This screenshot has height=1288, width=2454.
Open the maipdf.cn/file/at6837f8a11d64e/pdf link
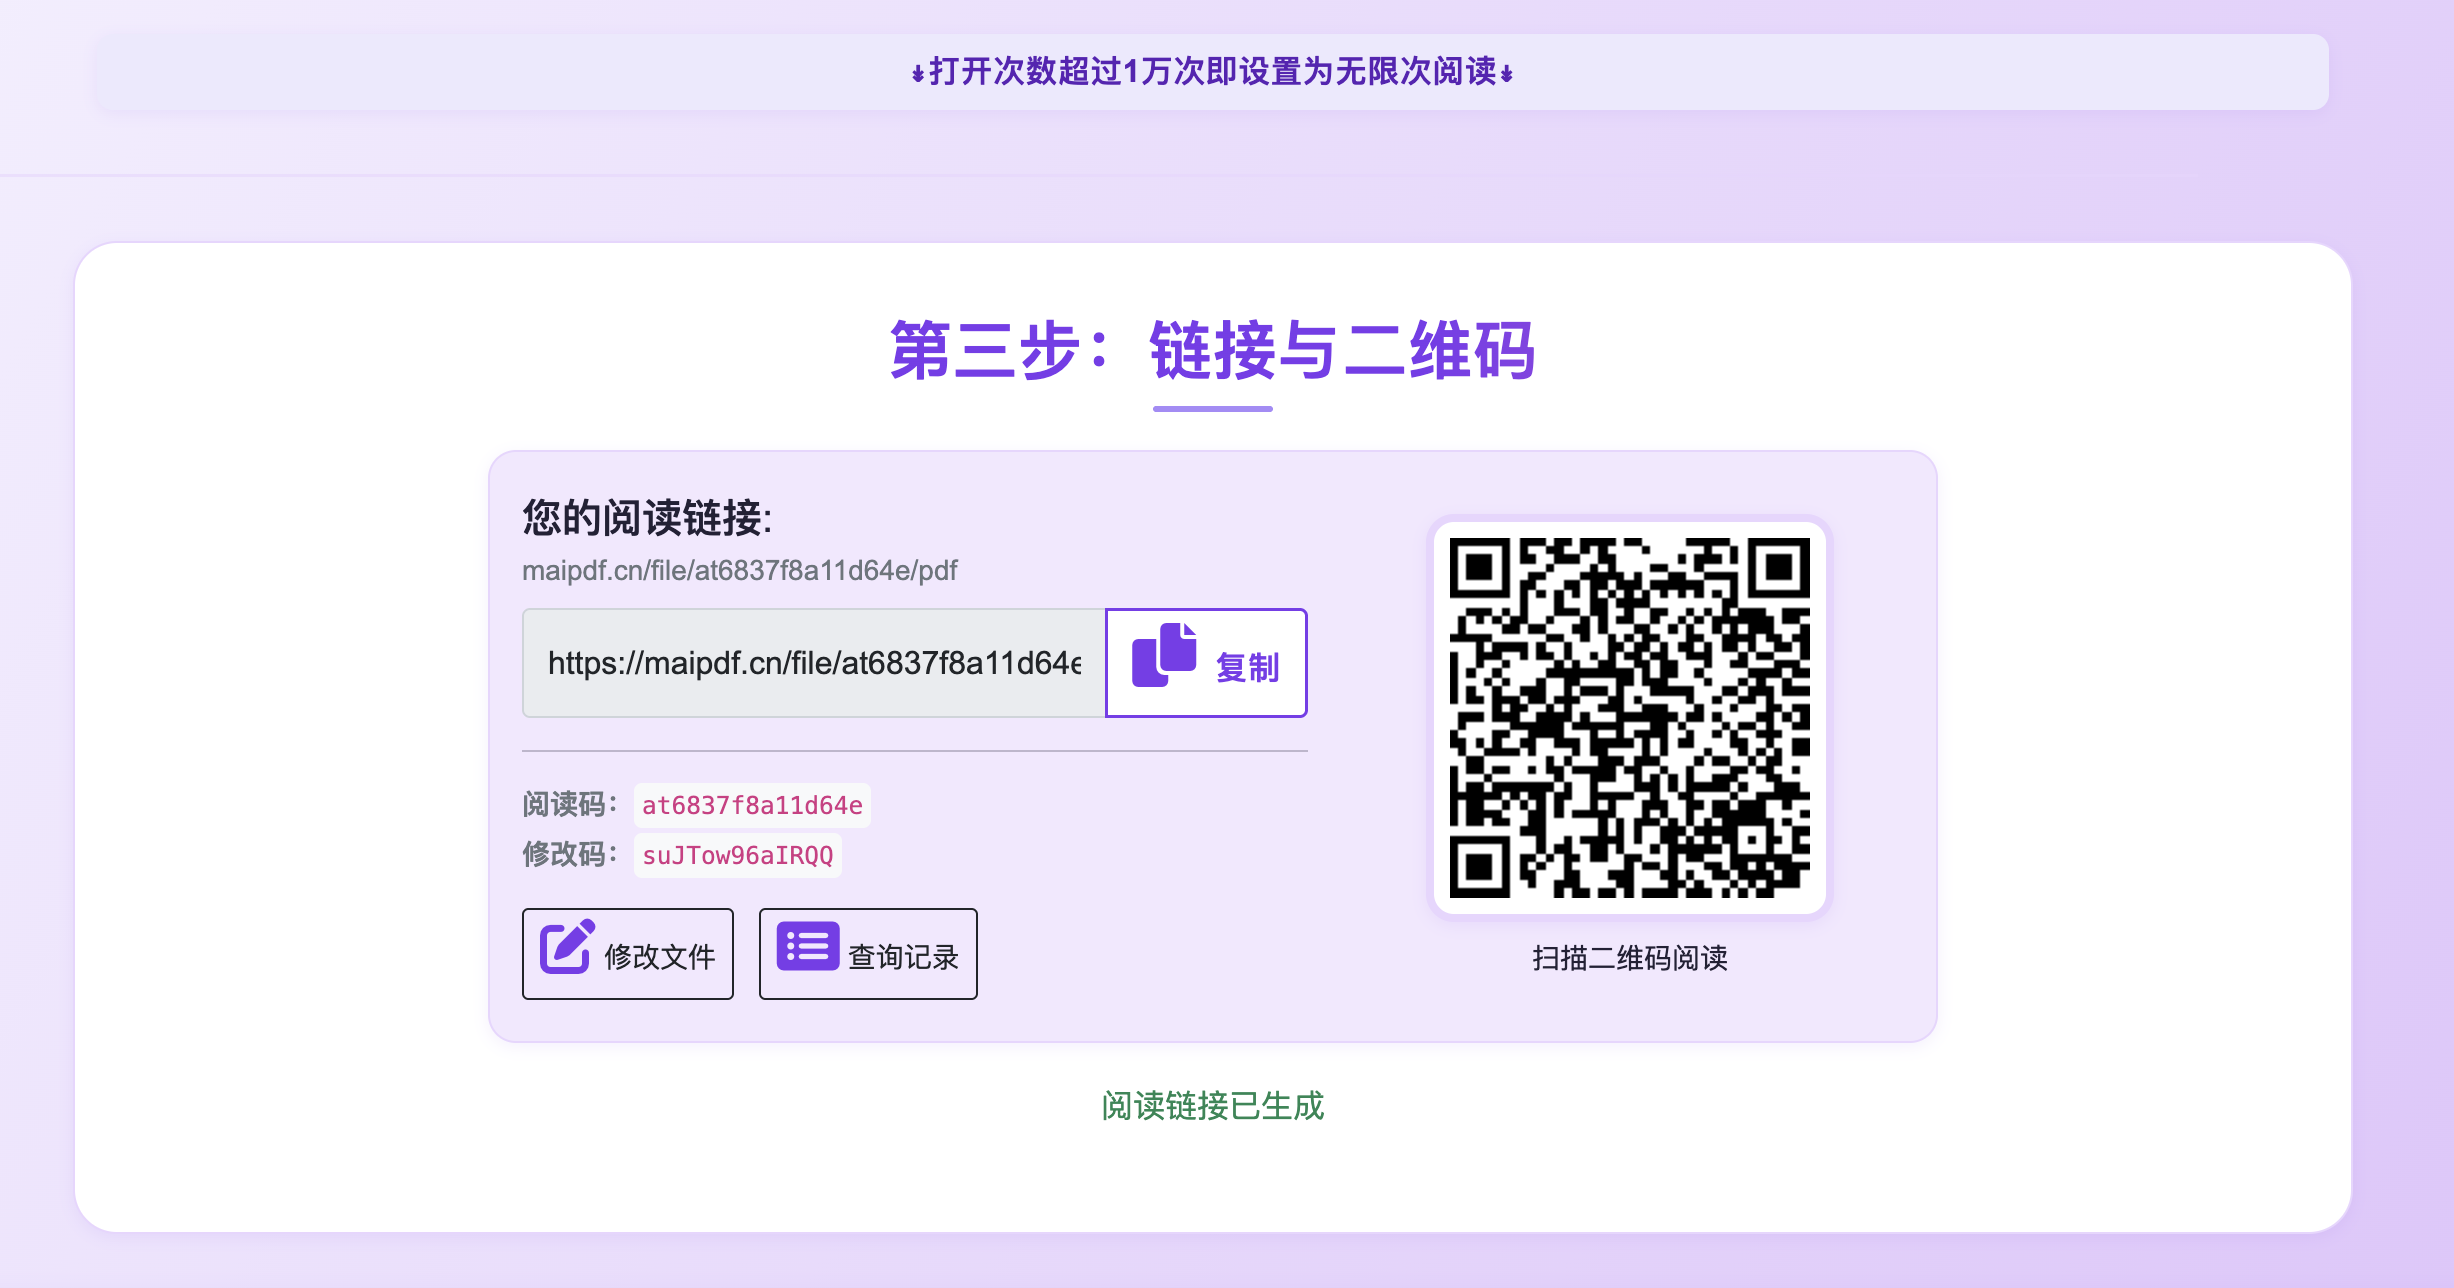(739, 570)
